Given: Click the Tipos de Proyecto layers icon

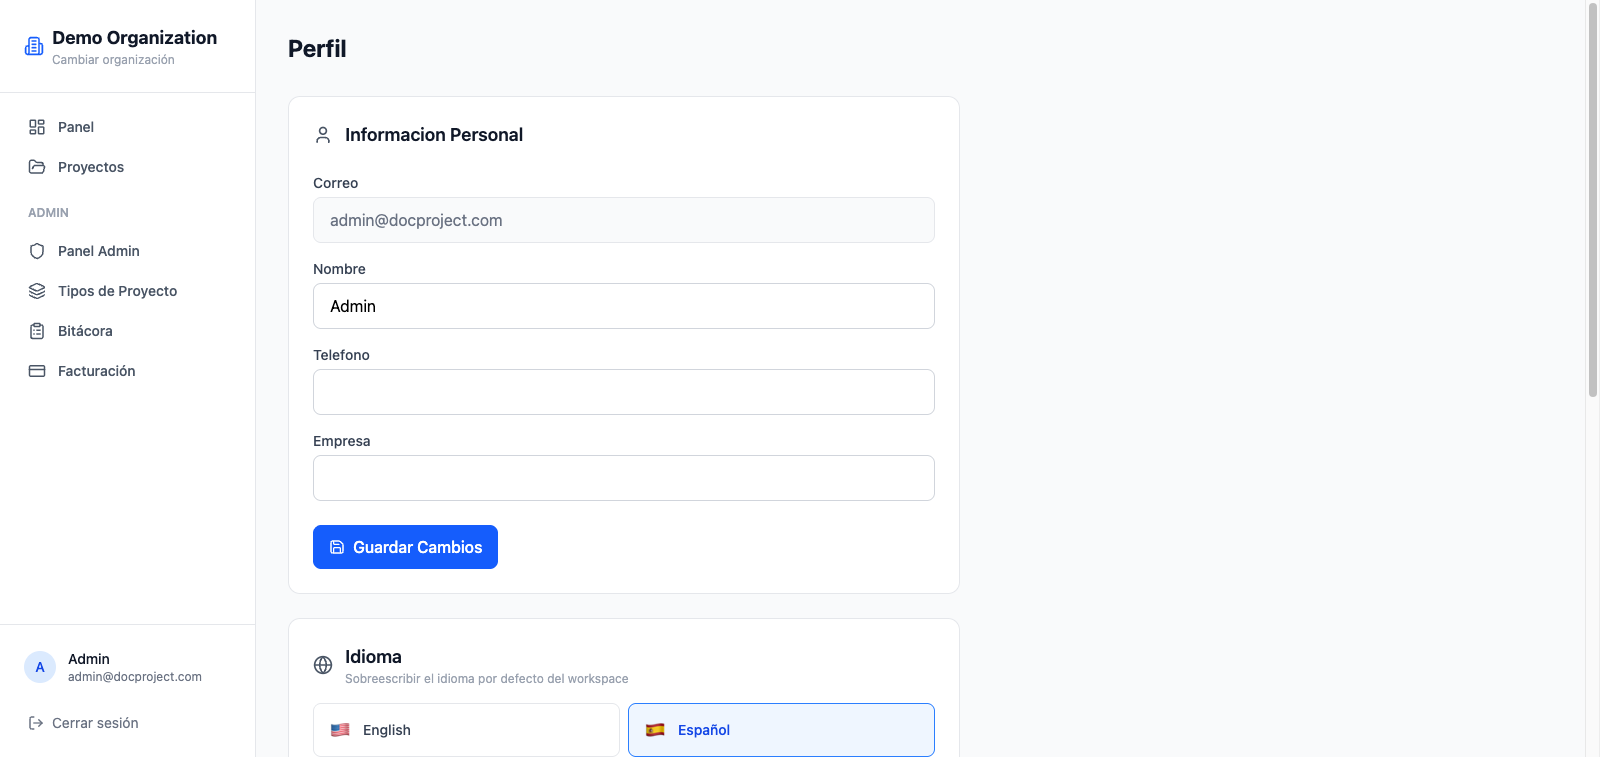Looking at the screenshot, I should (37, 291).
